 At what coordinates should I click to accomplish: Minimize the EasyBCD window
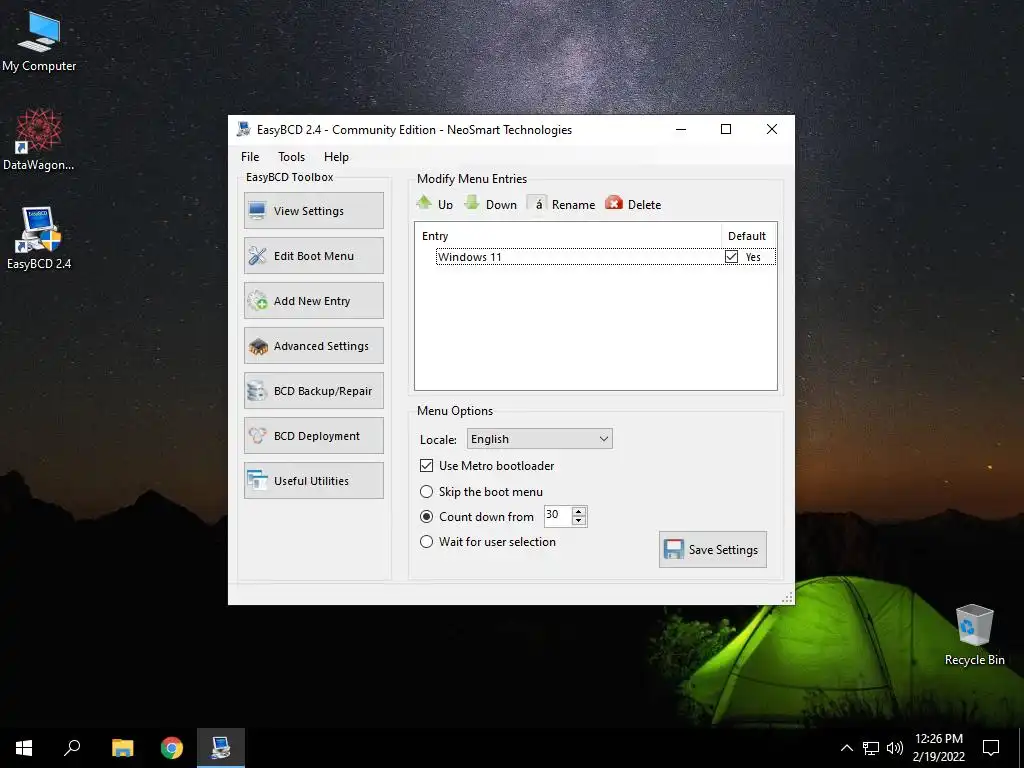pos(680,129)
